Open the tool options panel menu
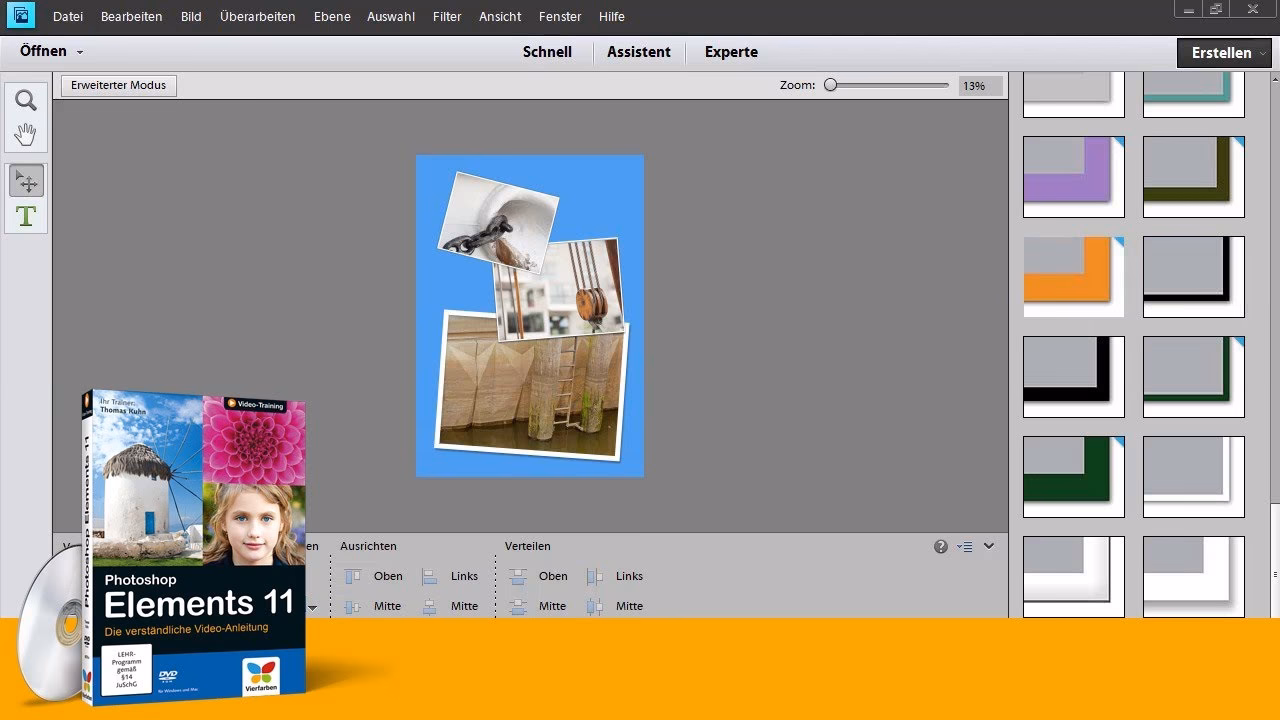The width and height of the screenshot is (1280, 720). coord(965,546)
